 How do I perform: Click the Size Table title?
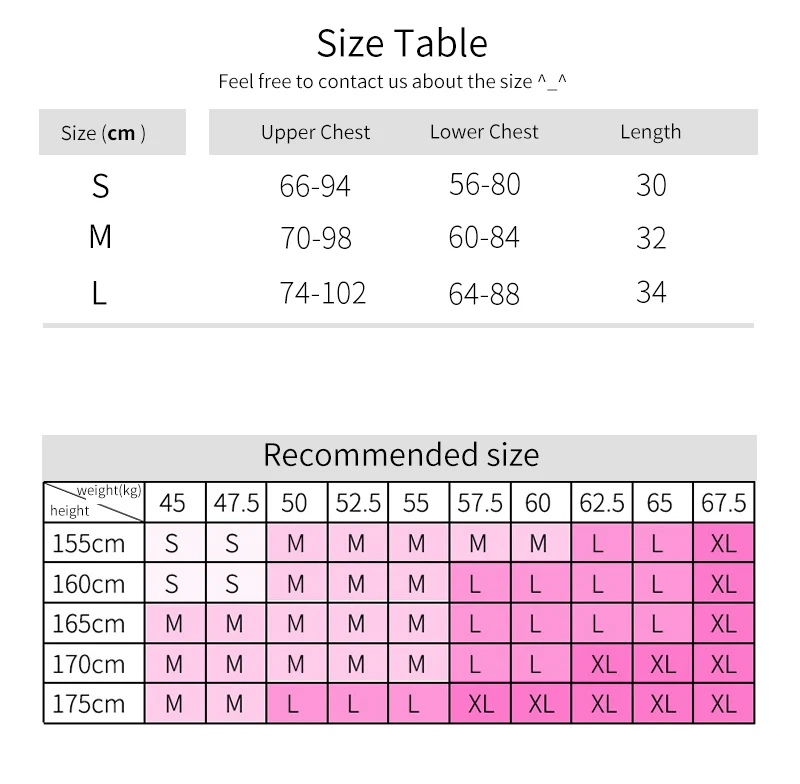(402, 43)
